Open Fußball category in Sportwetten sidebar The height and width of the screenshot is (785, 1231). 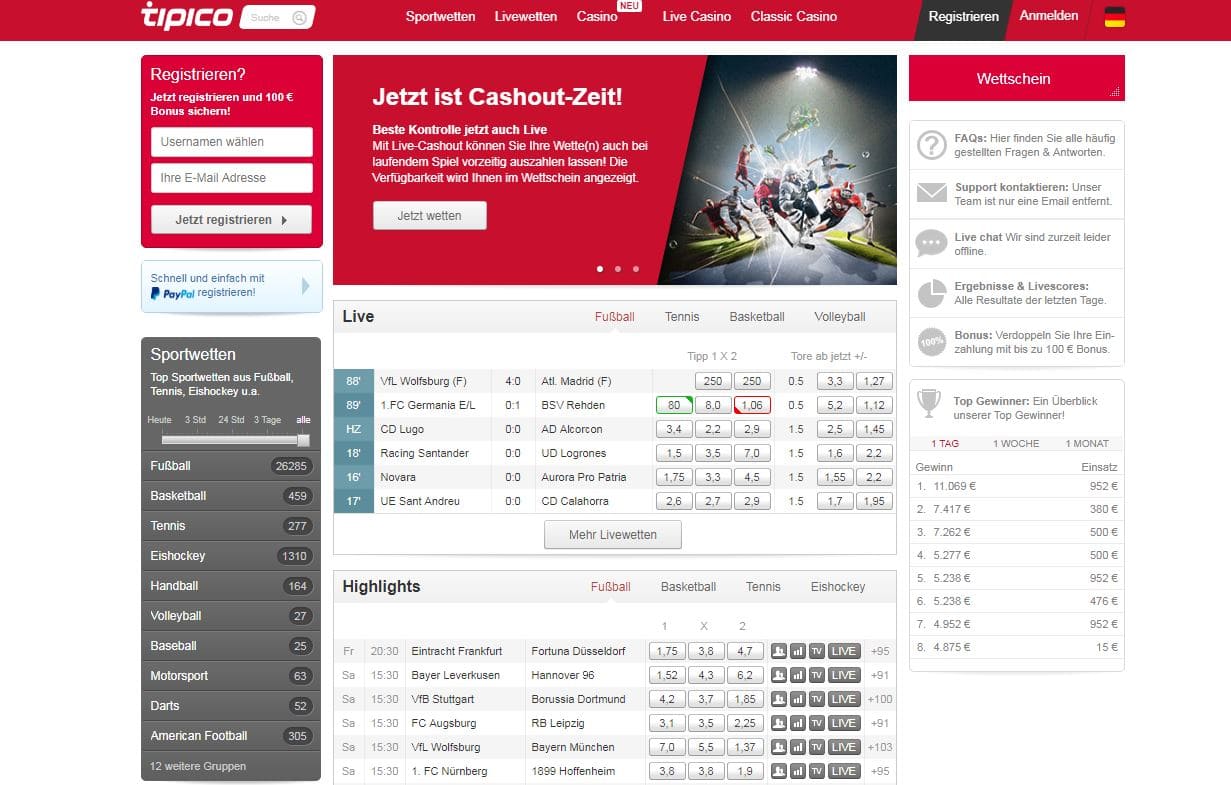tap(231, 466)
